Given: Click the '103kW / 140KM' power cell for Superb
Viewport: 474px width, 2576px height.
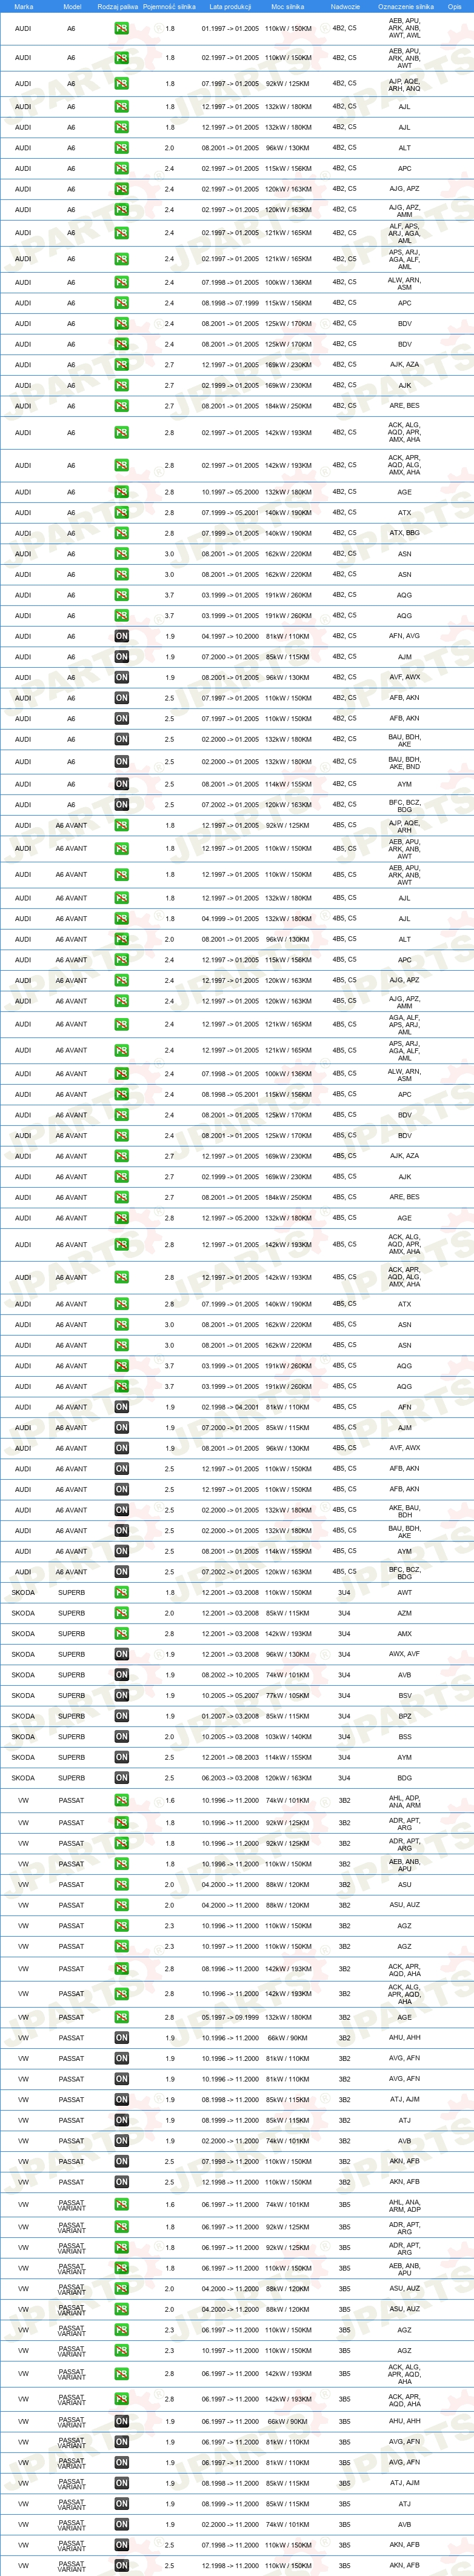Looking at the screenshot, I should click(287, 1737).
